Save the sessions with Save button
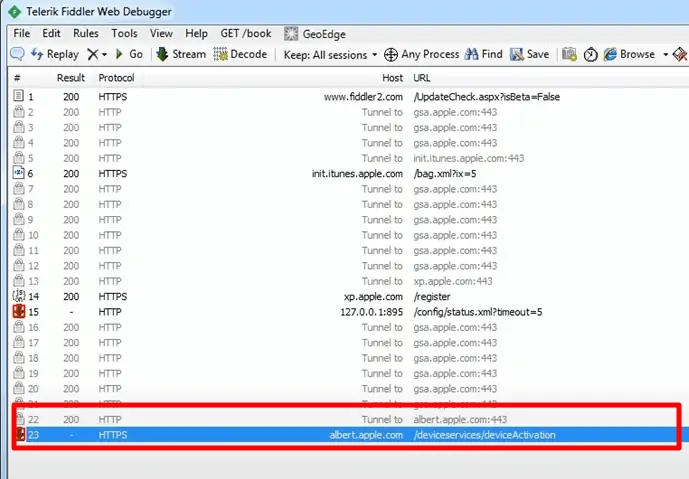Screen dimensions: 689x479 point(530,54)
